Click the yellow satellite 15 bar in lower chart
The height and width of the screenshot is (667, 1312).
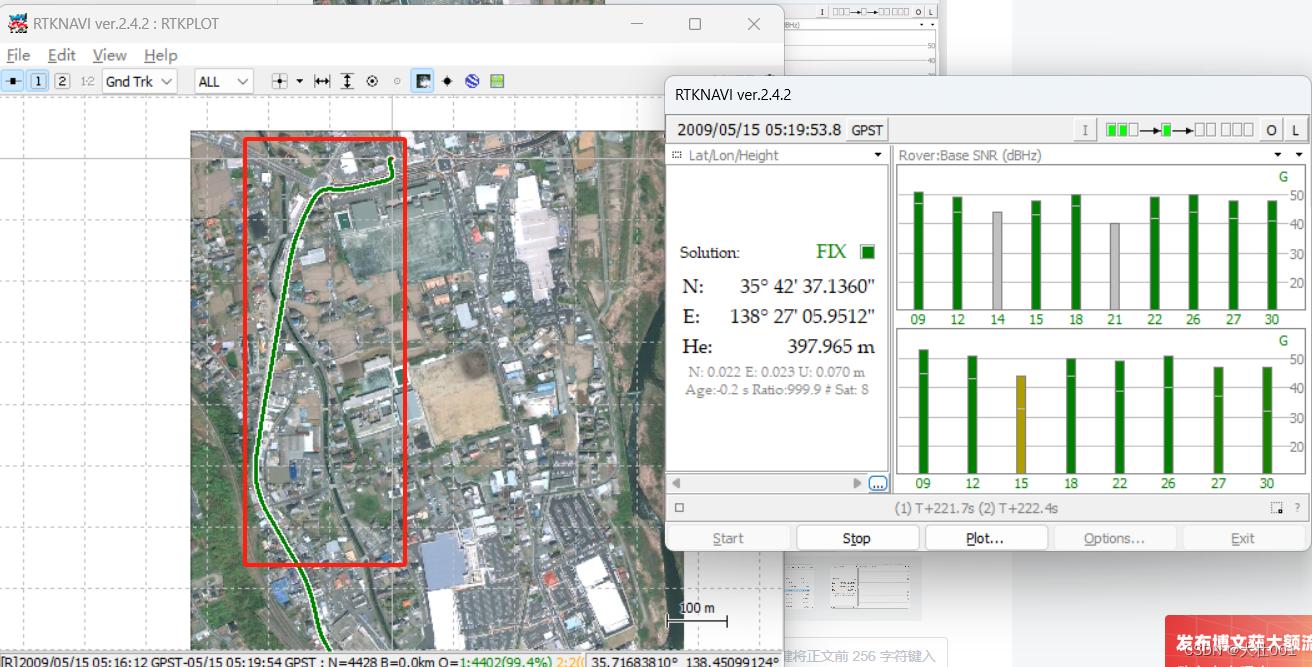coord(1021,424)
